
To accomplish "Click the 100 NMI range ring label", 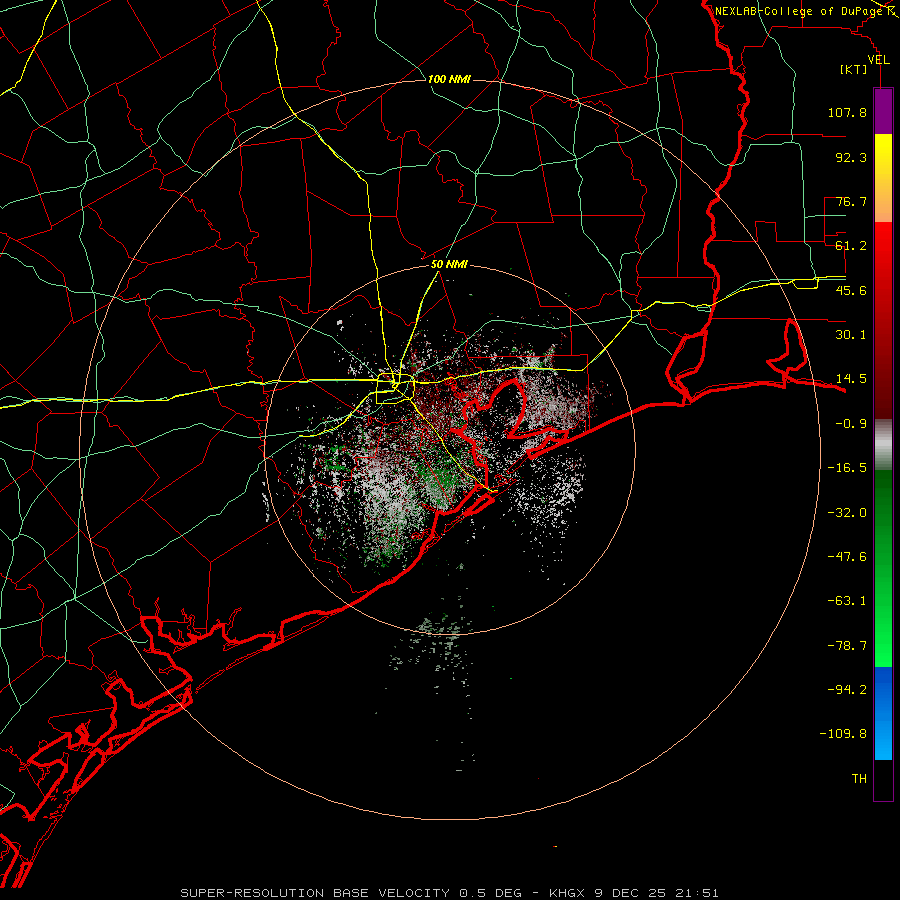I will (449, 79).
